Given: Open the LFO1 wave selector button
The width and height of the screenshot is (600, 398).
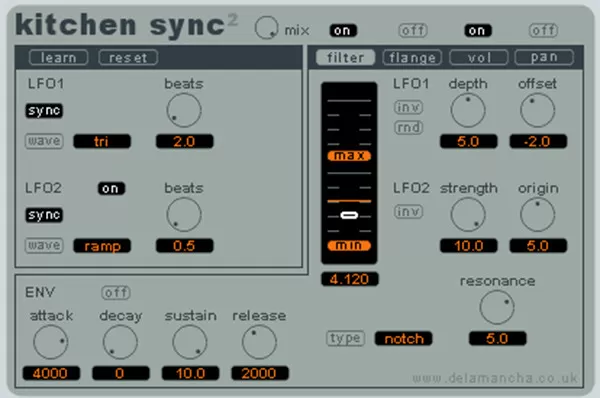Looking at the screenshot, I should tap(44, 141).
